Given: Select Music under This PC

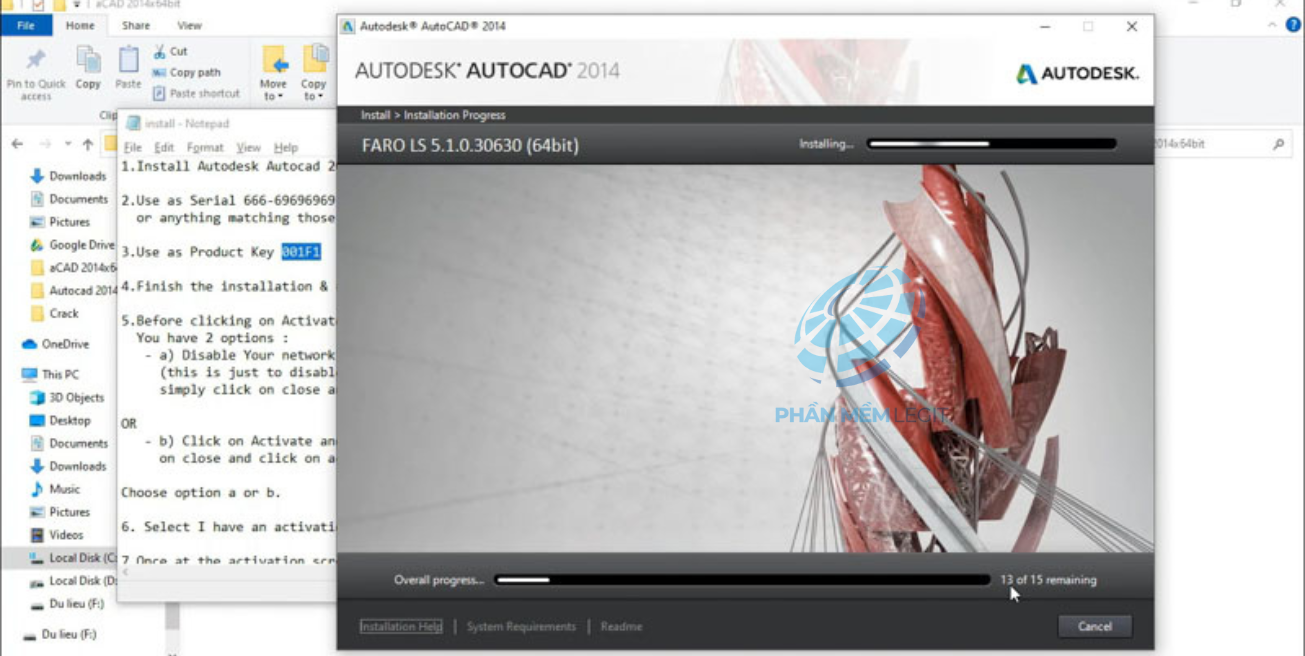Looking at the screenshot, I should (x=55, y=489).
